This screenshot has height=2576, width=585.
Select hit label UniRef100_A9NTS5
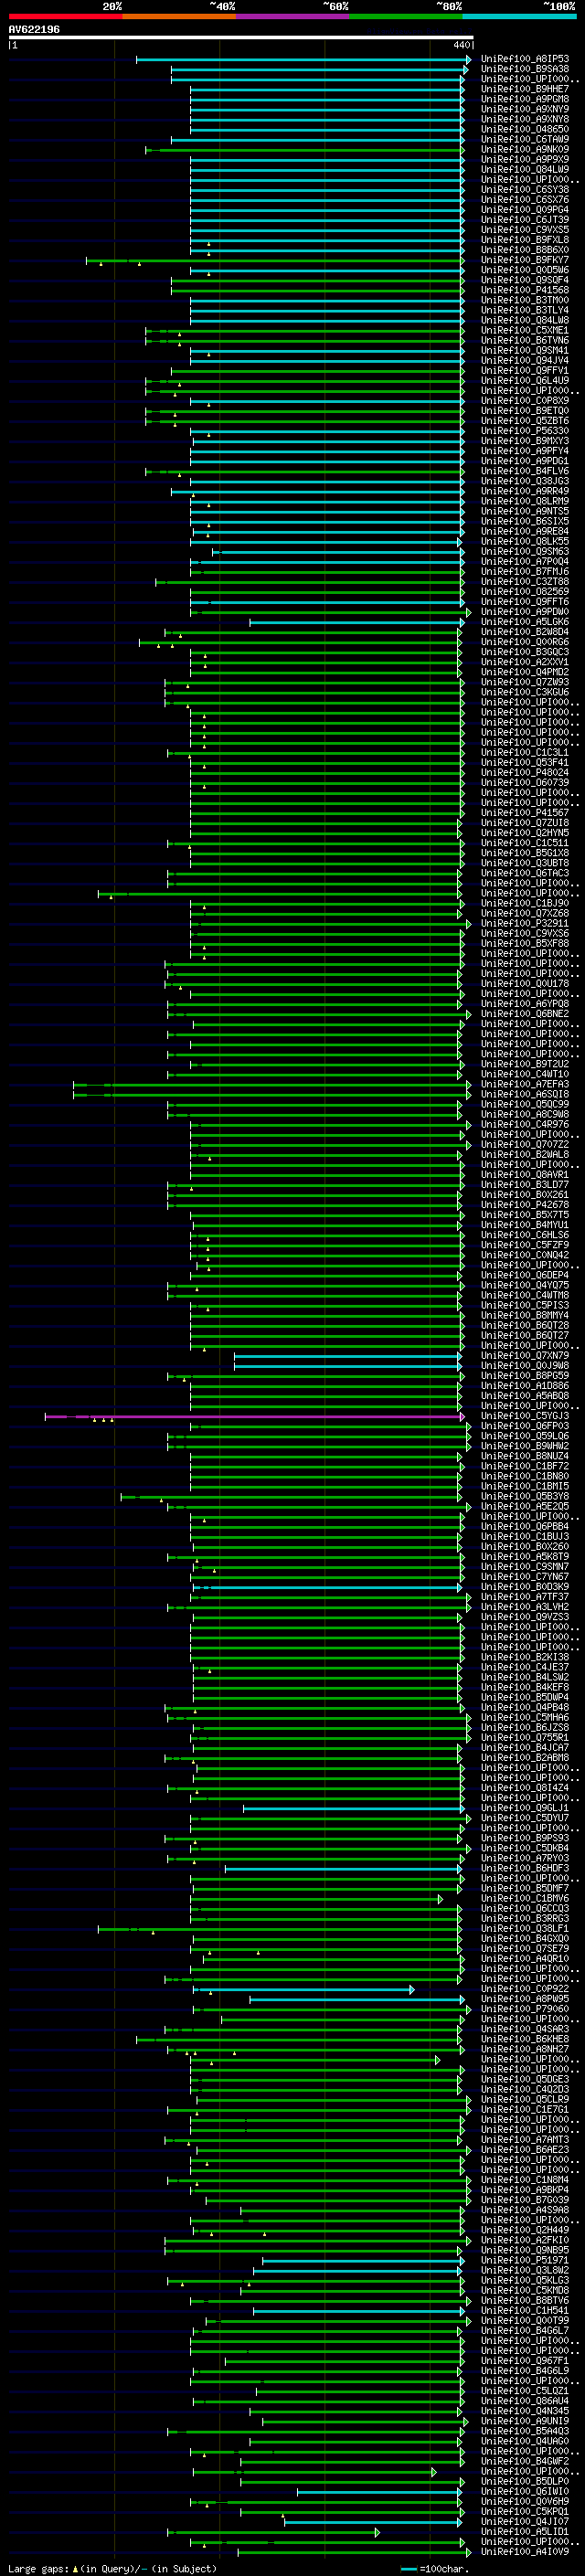pos(525,512)
